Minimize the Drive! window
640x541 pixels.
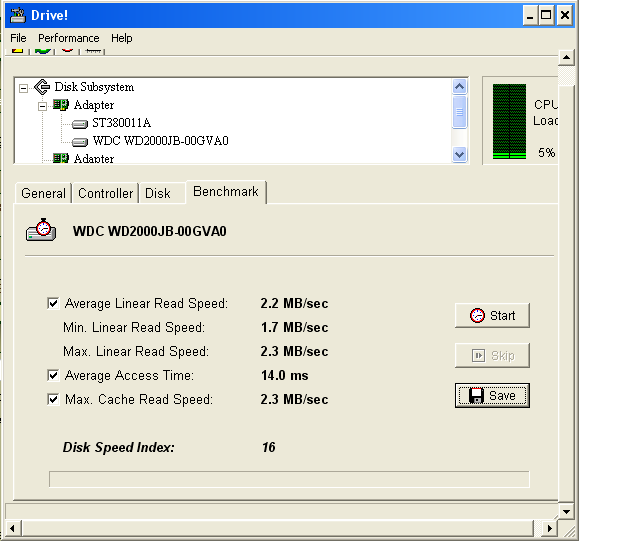(530, 16)
